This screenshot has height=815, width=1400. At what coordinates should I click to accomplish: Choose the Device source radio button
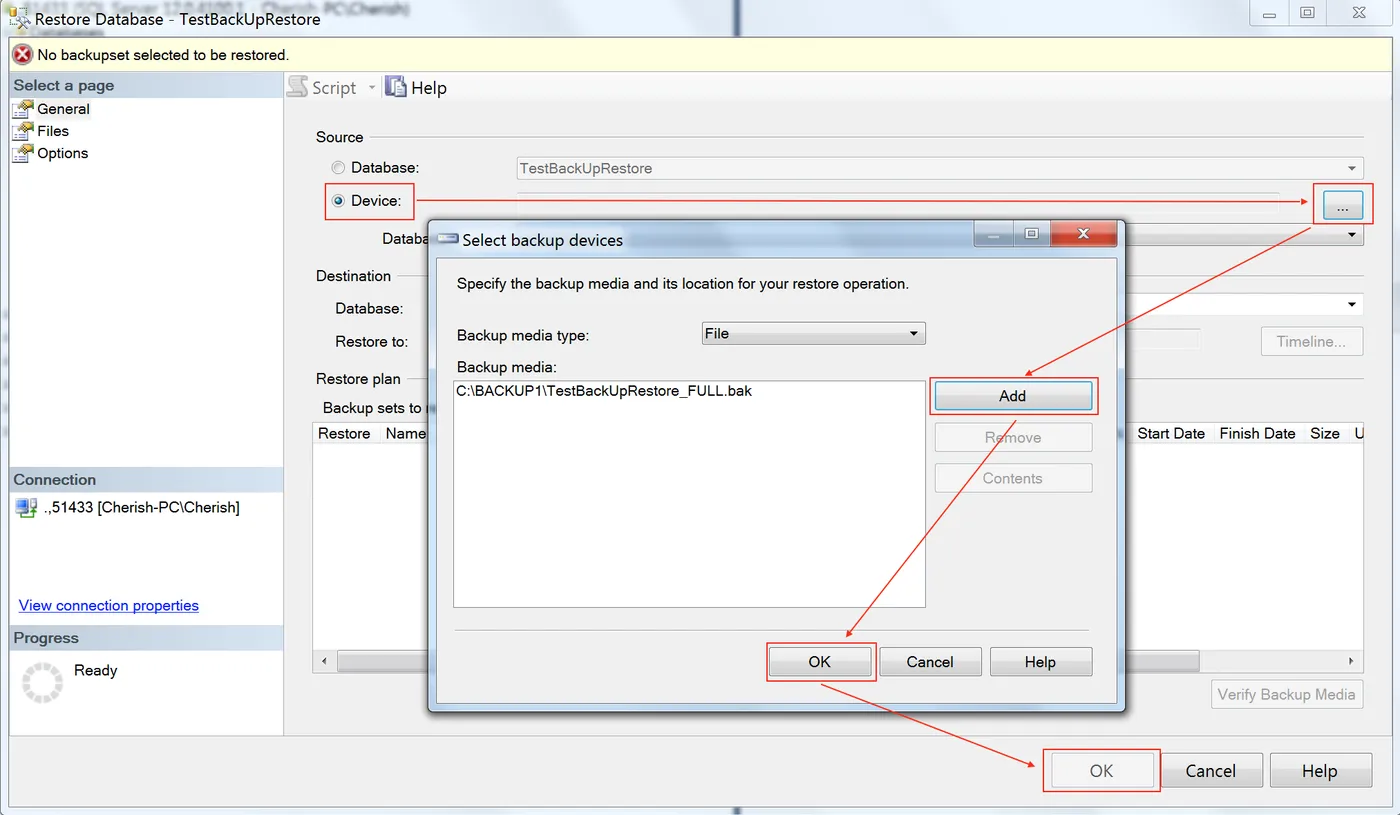click(338, 201)
